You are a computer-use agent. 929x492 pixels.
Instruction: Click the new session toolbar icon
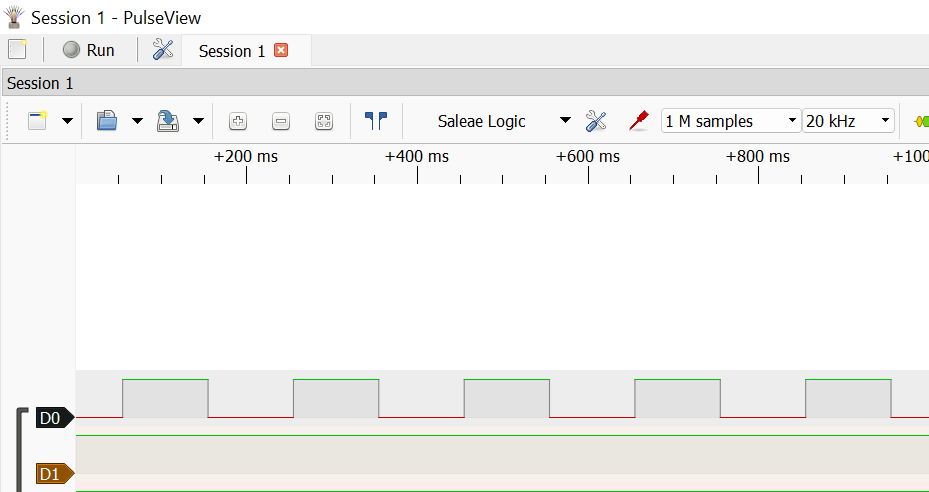(38, 121)
